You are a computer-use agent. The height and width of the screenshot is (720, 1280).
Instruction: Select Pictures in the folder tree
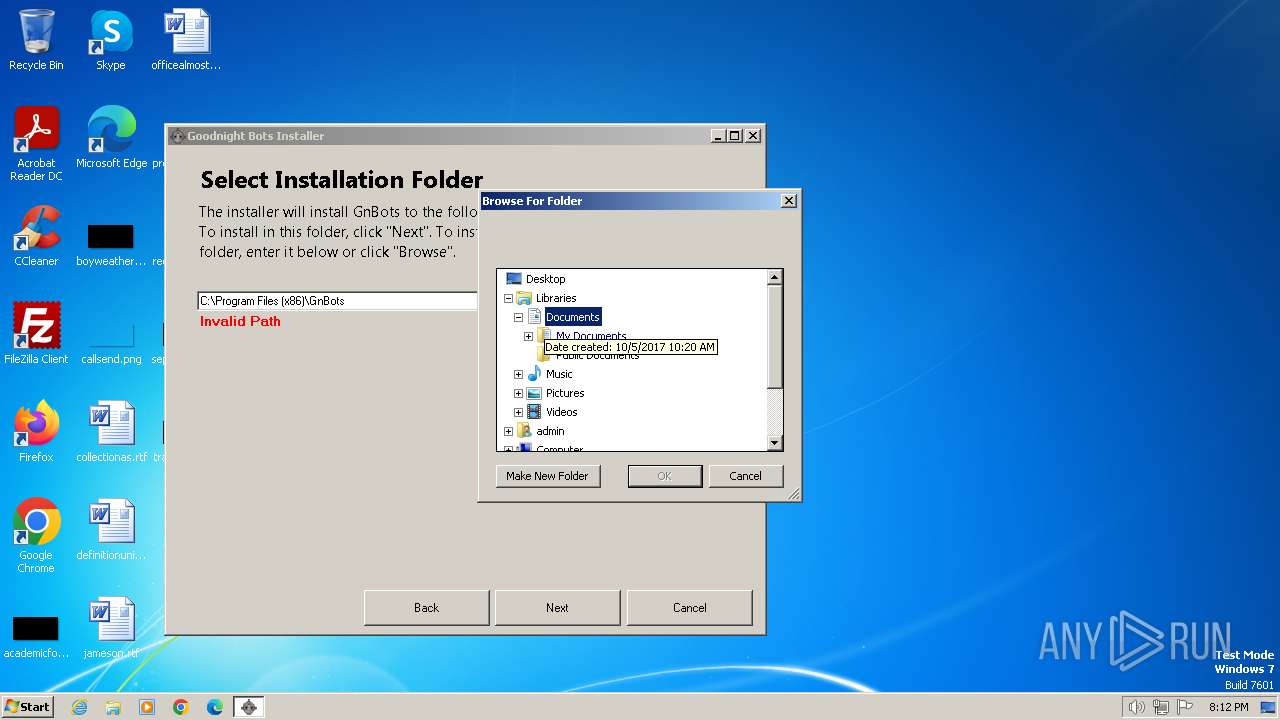point(565,393)
